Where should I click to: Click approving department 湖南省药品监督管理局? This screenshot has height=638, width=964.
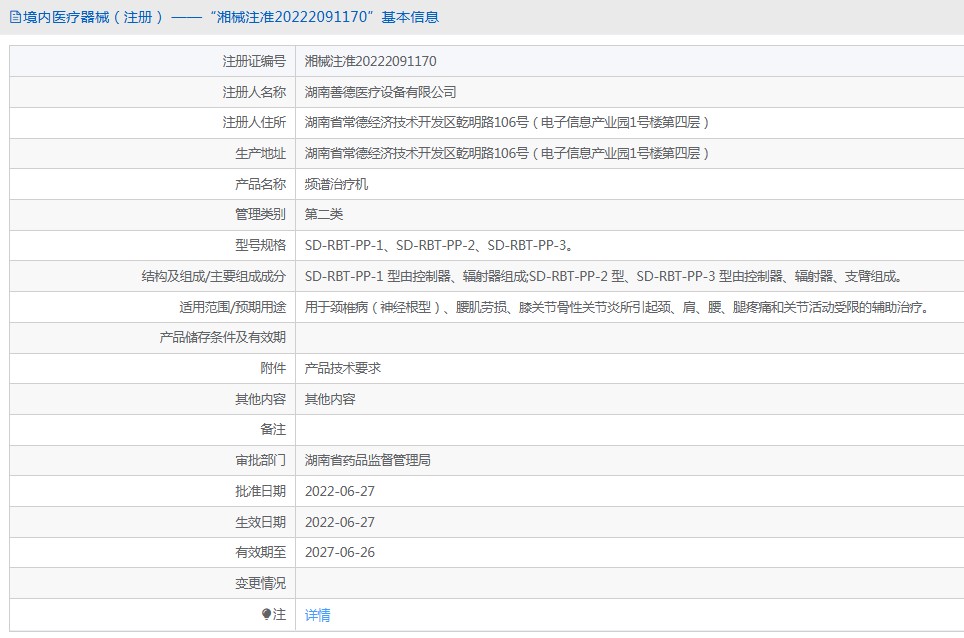coord(368,460)
